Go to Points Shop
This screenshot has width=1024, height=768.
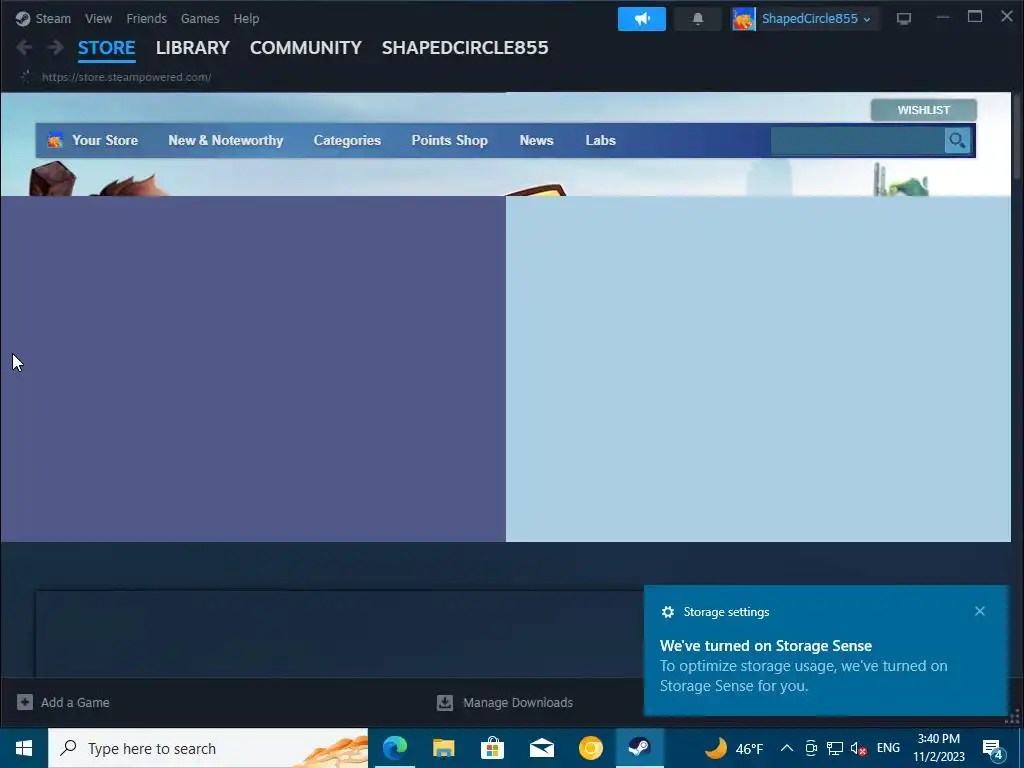tap(449, 140)
